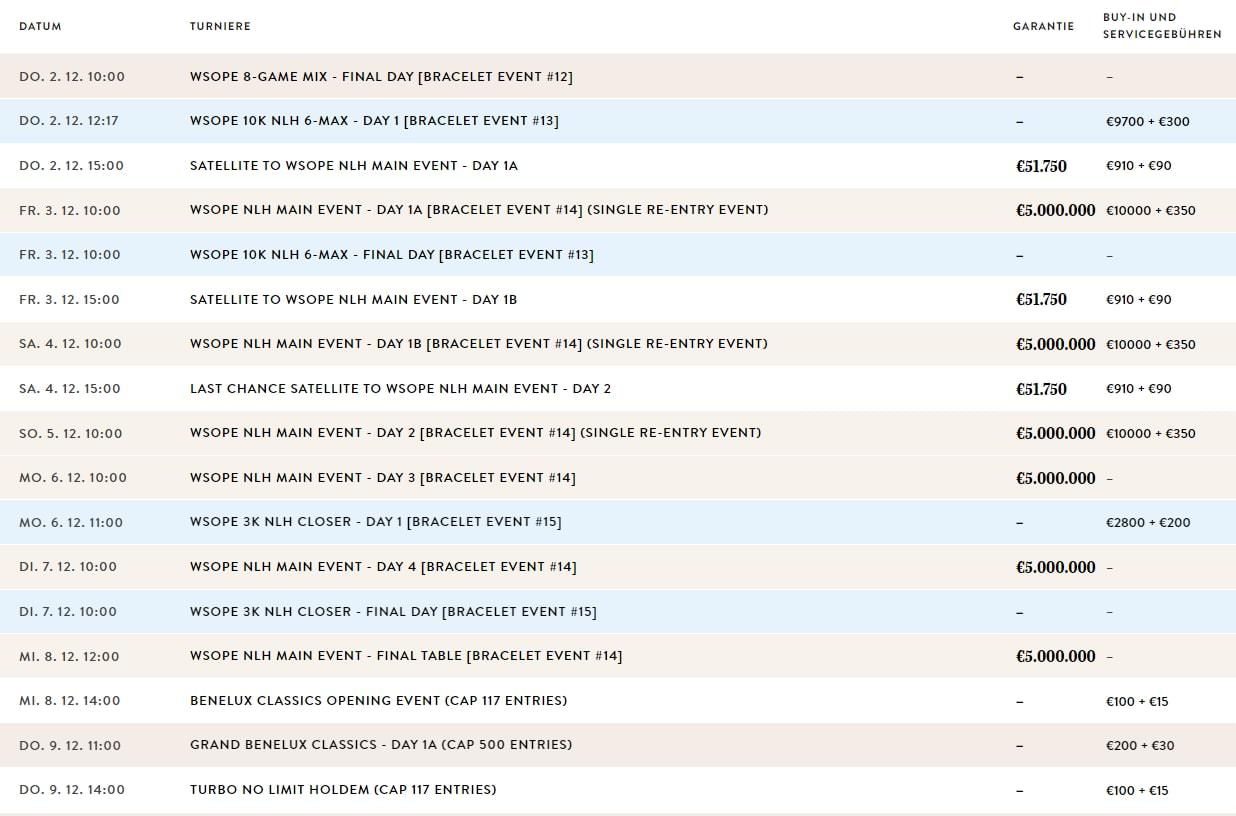Click buy-in €9700 + €300
This screenshot has height=816, width=1236.
[x=1148, y=122]
